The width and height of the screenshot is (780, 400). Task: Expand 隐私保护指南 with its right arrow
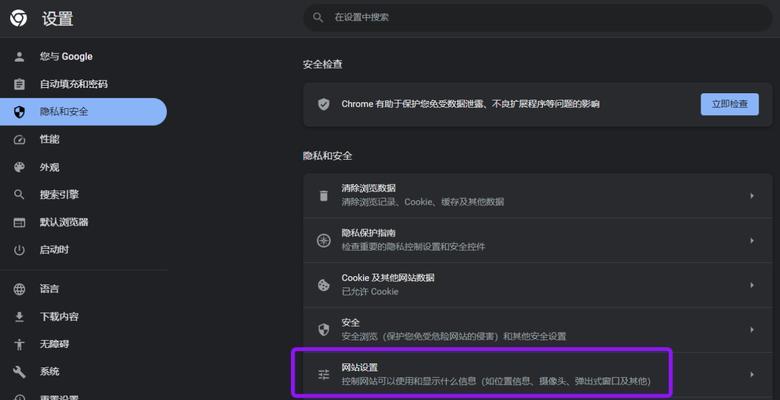click(x=752, y=241)
